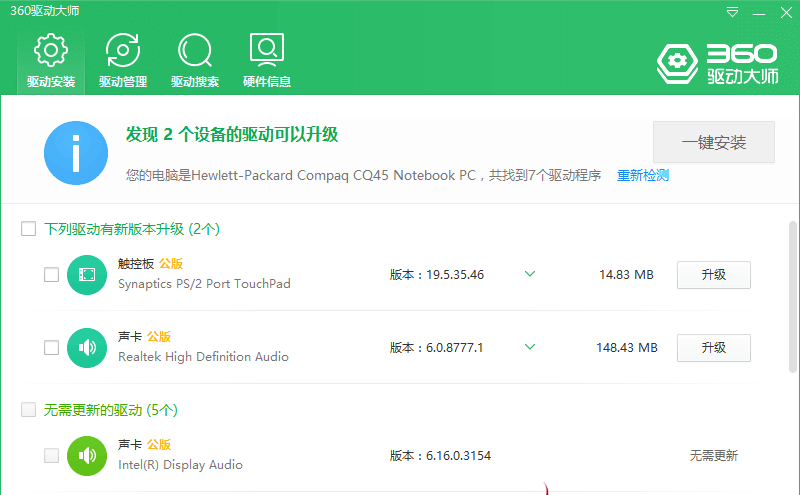Screen dimensions: 800x495
Task: Click the Synaptics touchpad device icon
Action: coord(87,275)
